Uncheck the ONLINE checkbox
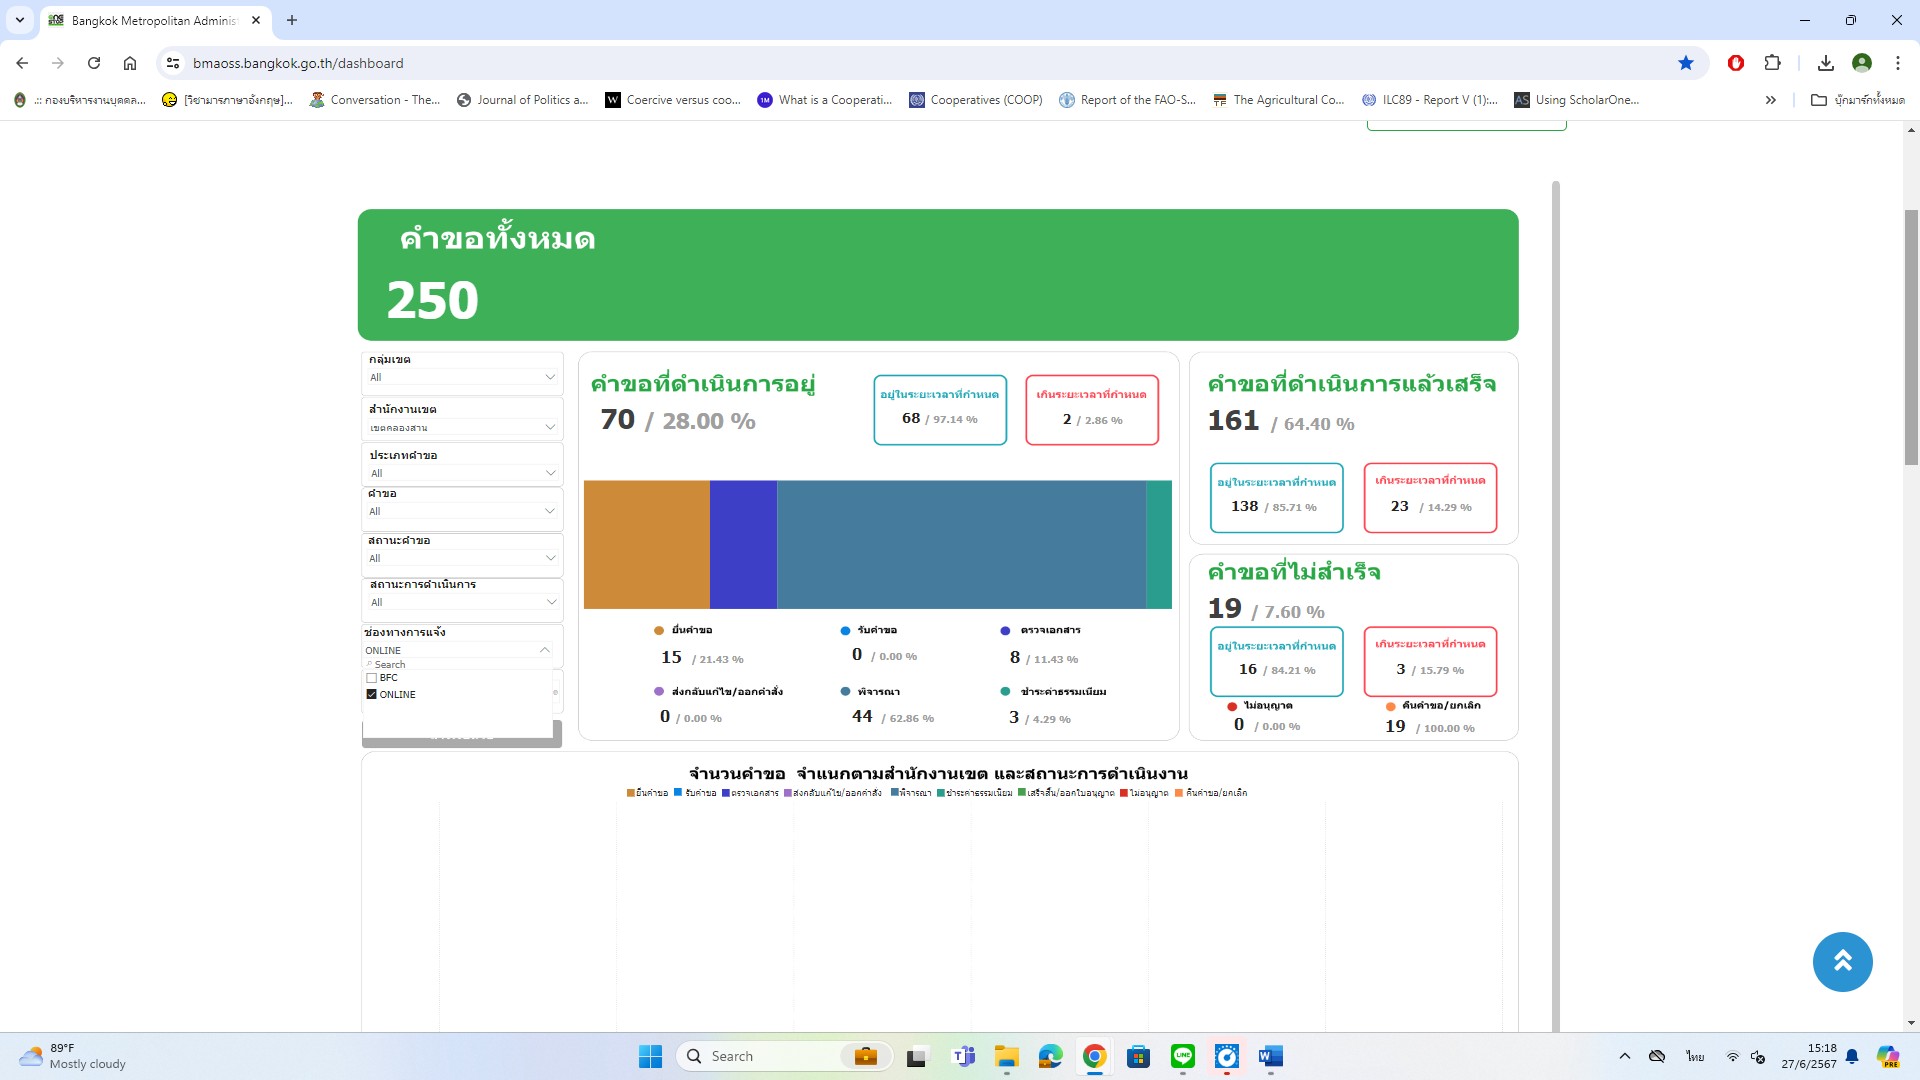This screenshot has height=1080, width=1920. (372, 694)
